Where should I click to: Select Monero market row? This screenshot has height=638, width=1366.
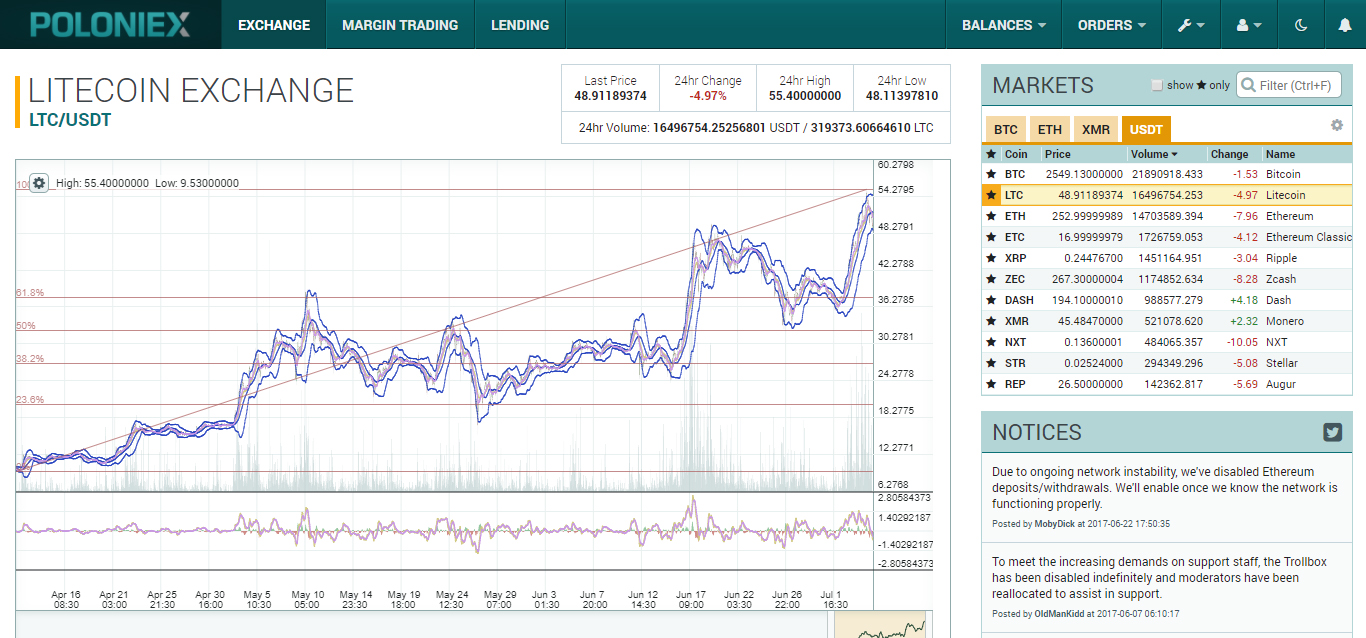pyautogui.click(x=1166, y=321)
